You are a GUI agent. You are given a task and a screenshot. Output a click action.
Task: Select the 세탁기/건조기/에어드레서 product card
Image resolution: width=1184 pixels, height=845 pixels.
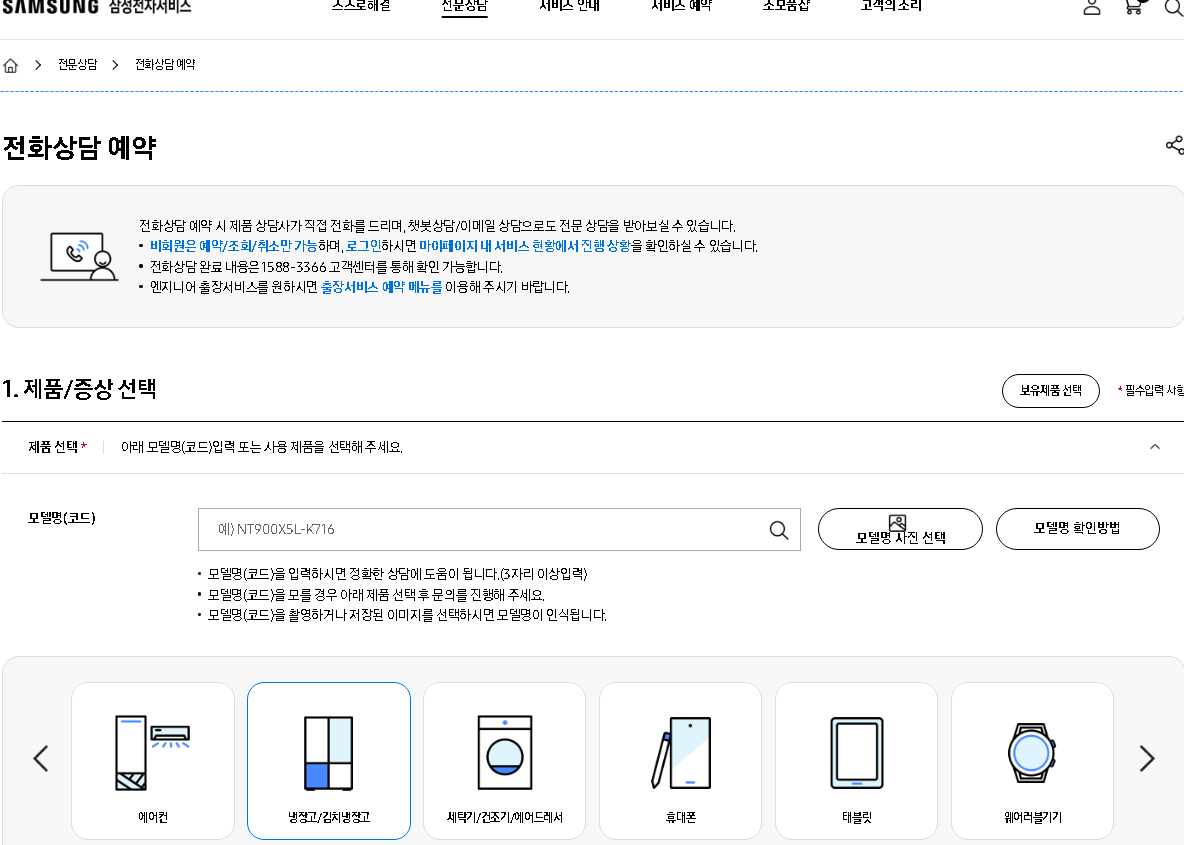(504, 760)
